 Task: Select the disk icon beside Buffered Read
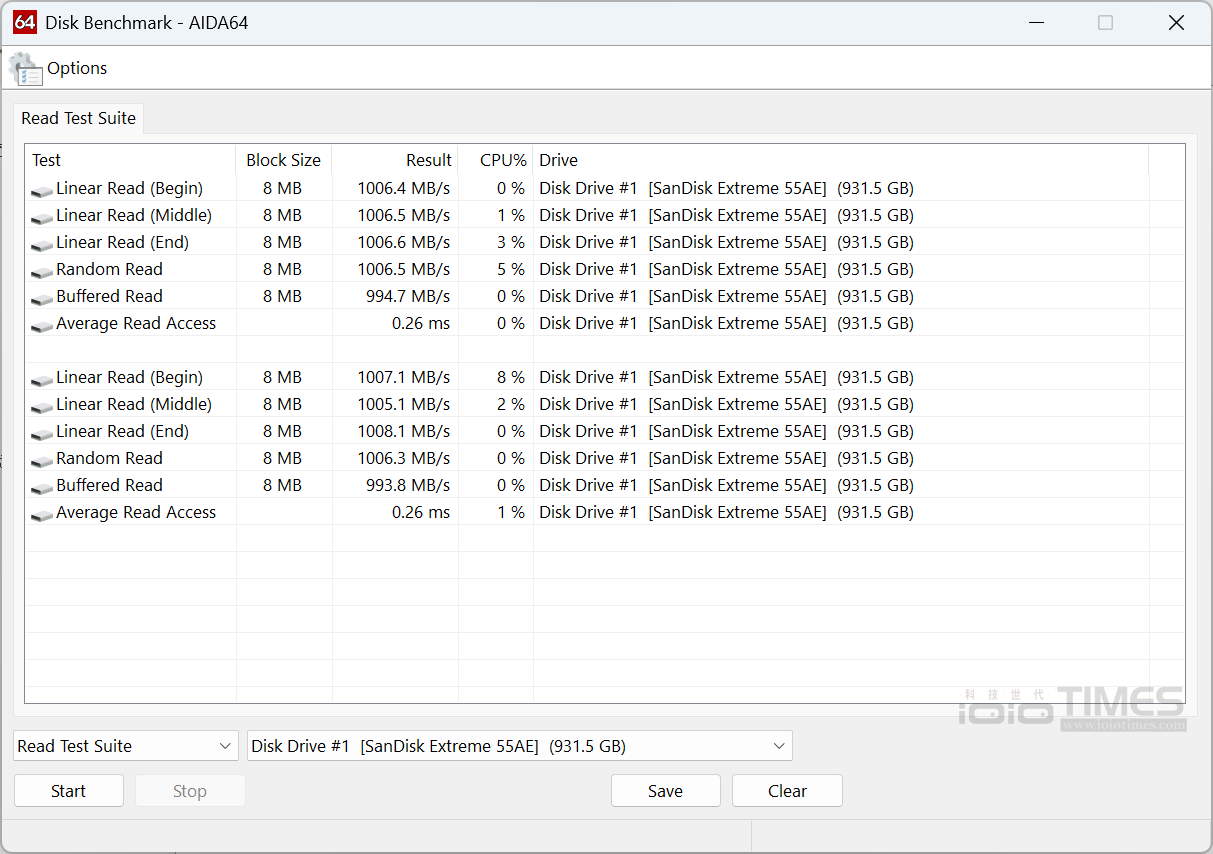[x=41, y=296]
